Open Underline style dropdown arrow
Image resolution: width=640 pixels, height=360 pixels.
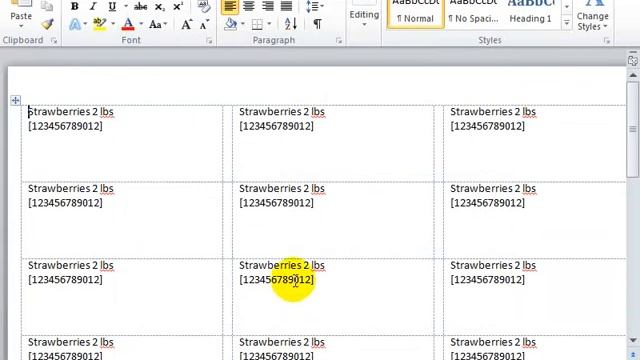[125, 6]
